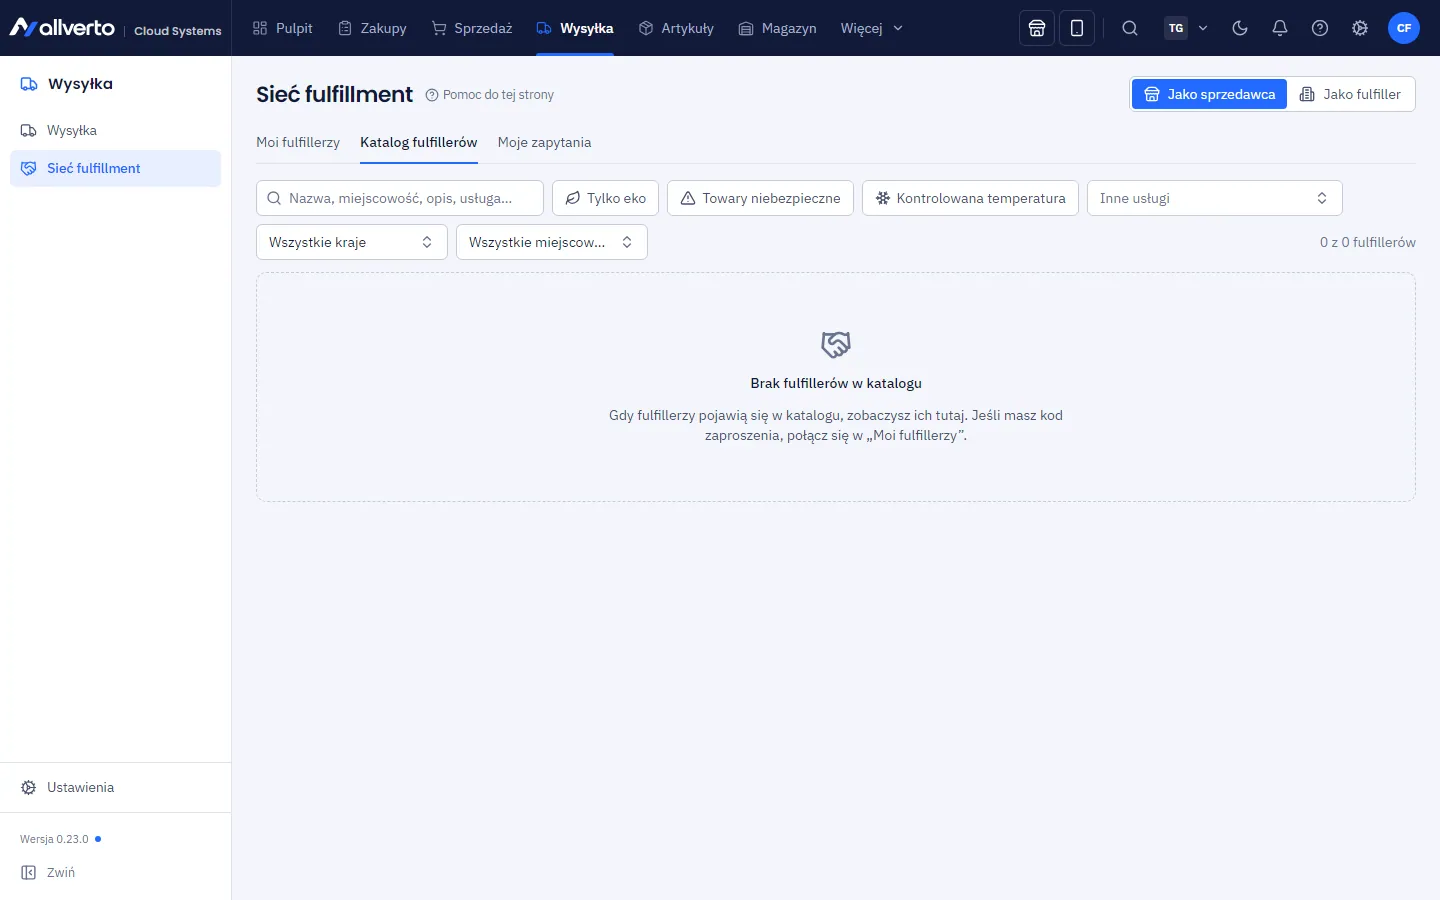Toggle Towary niebezpieczne filter

click(760, 198)
